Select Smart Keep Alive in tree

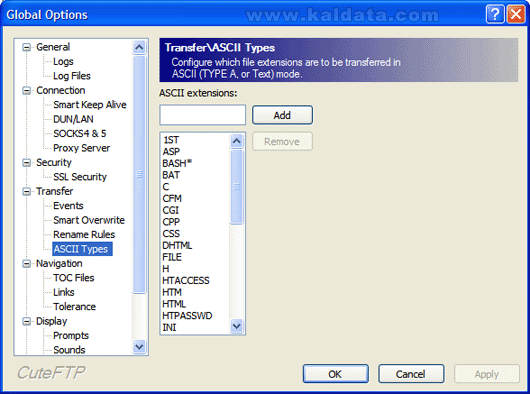tap(90, 105)
